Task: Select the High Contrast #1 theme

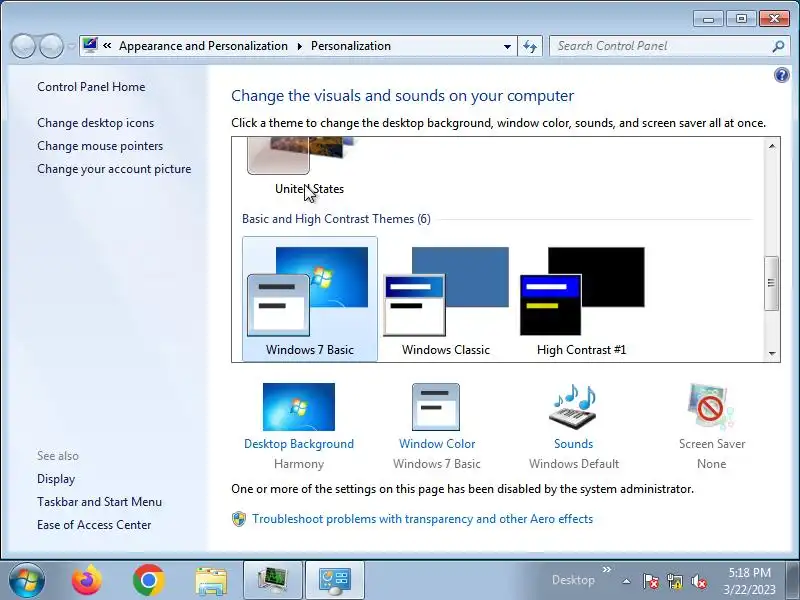Action: [582, 299]
